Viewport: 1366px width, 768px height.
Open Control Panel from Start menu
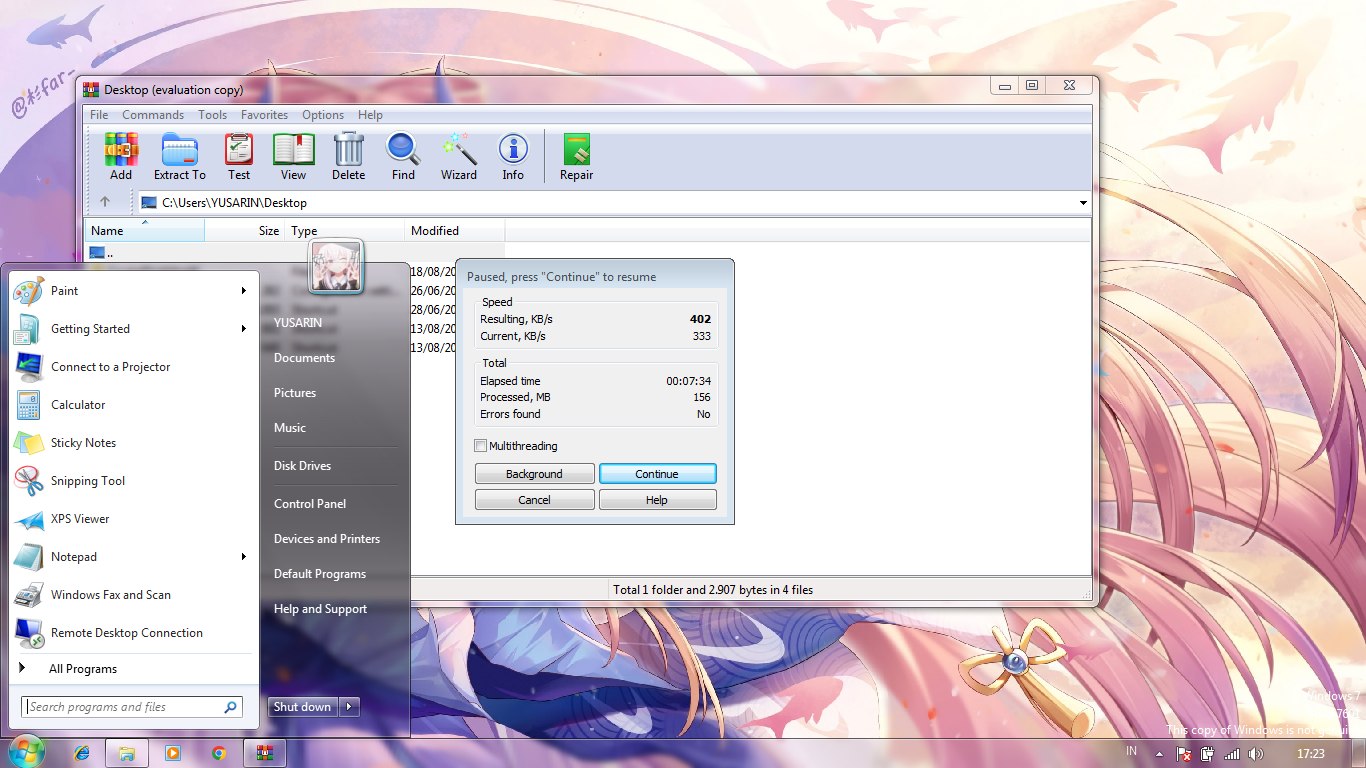tap(310, 504)
